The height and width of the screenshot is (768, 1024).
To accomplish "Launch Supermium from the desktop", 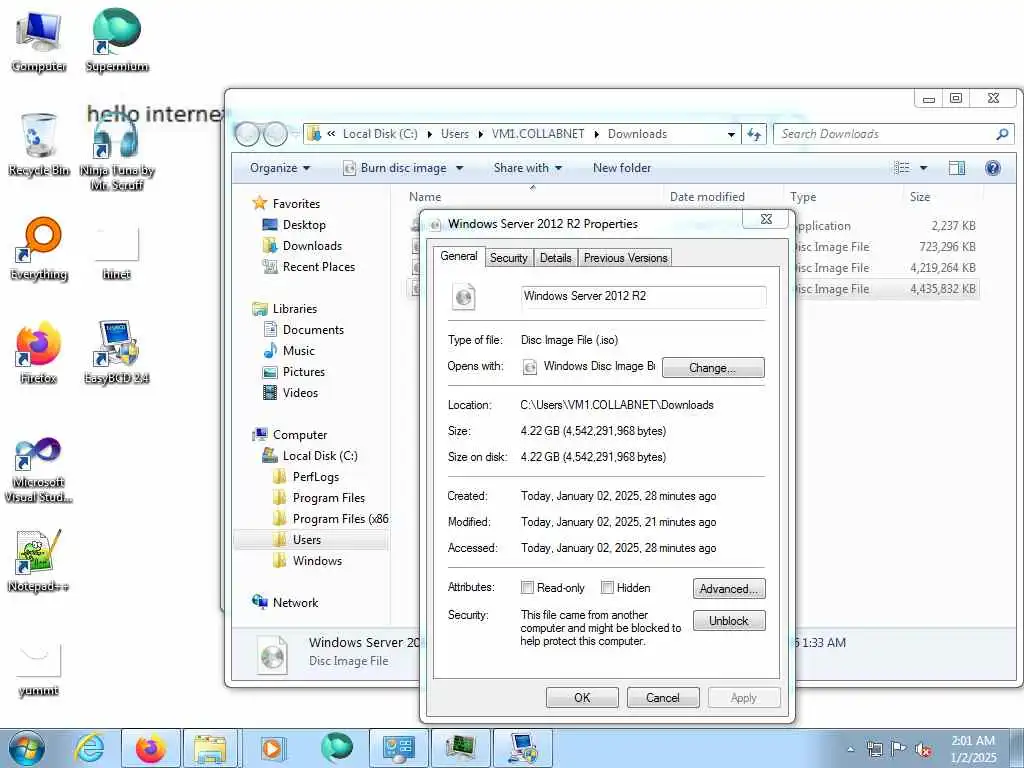I will [x=117, y=42].
